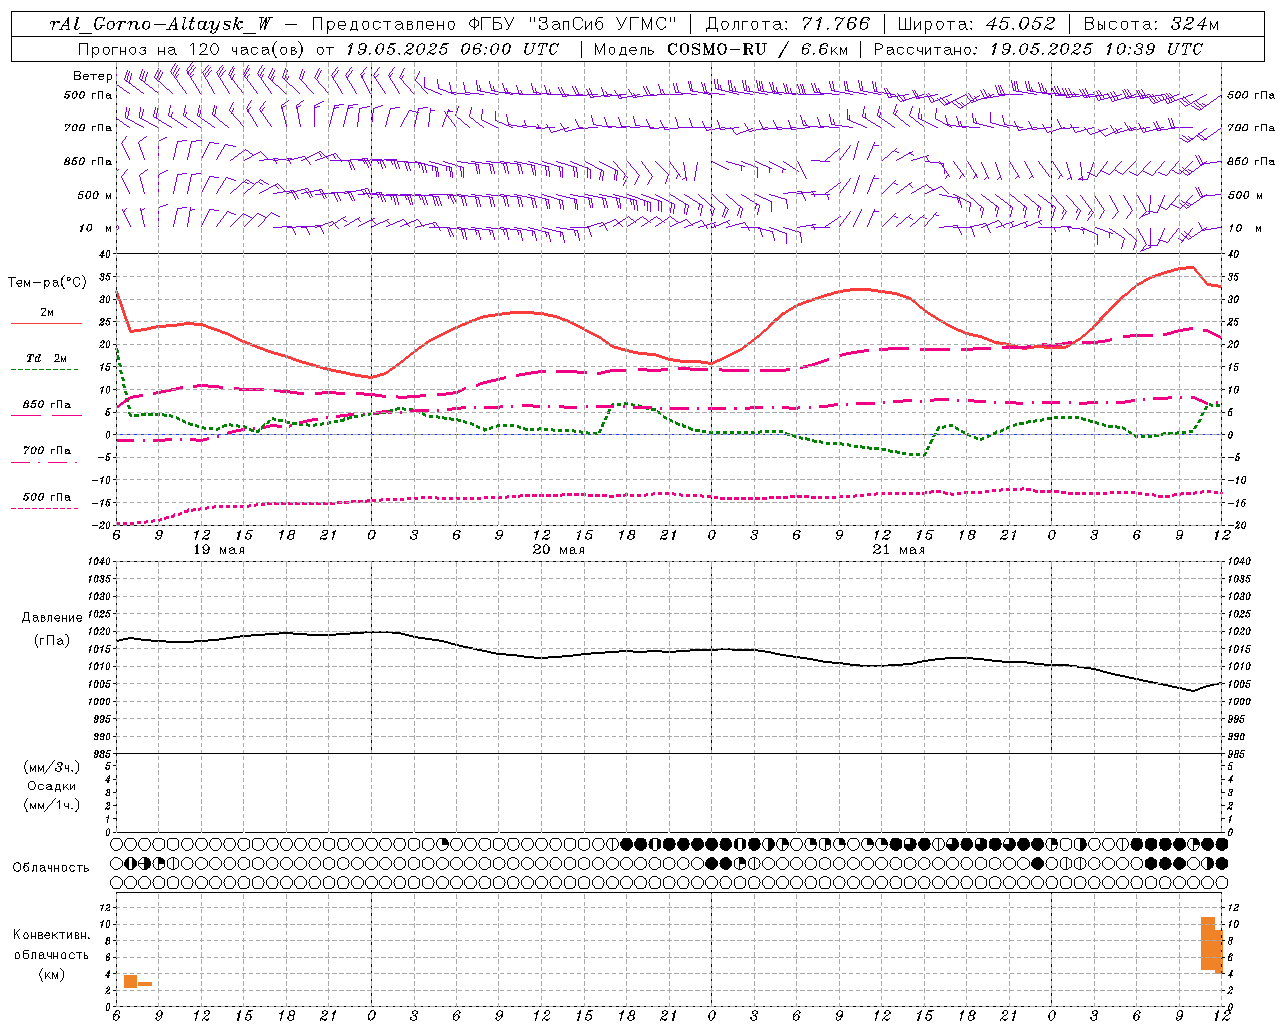The height and width of the screenshot is (1024, 1280).
Task: Click the Прогноз на 120 часа(ов) header text
Action: point(193,49)
